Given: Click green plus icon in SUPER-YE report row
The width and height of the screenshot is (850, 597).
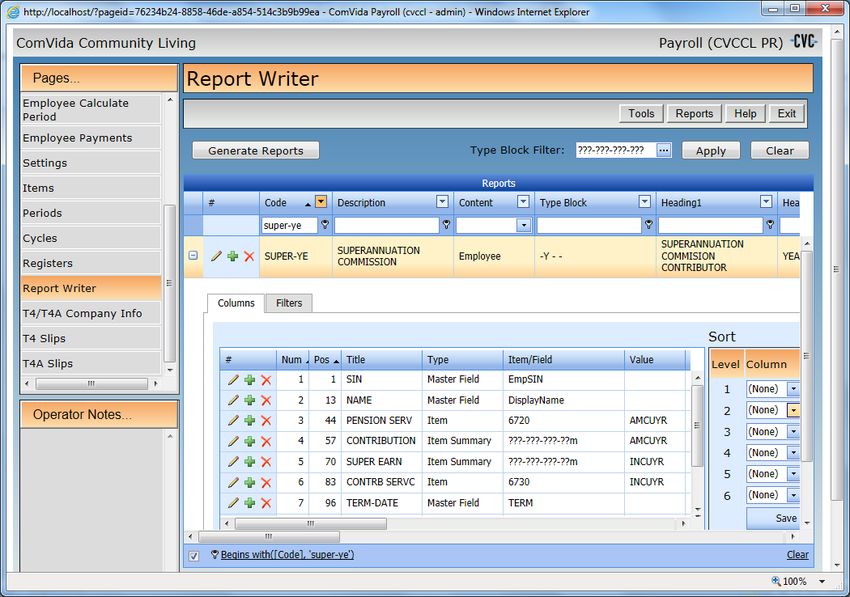Looking at the screenshot, I should pyautogui.click(x=232, y=257).
